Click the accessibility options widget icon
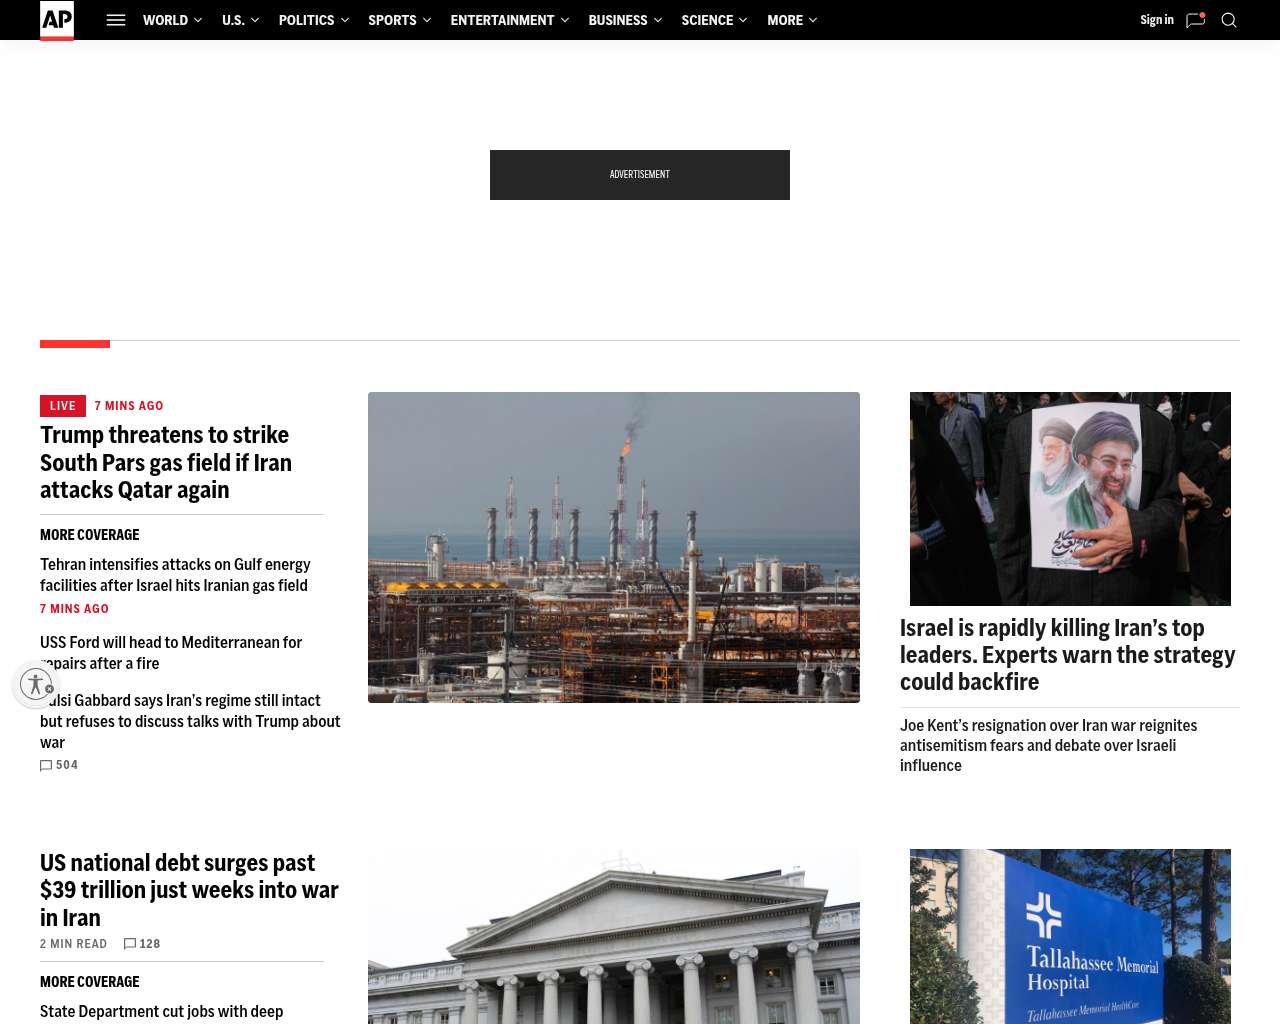This screenshot has height=1024, width=1280. point(36,684)
